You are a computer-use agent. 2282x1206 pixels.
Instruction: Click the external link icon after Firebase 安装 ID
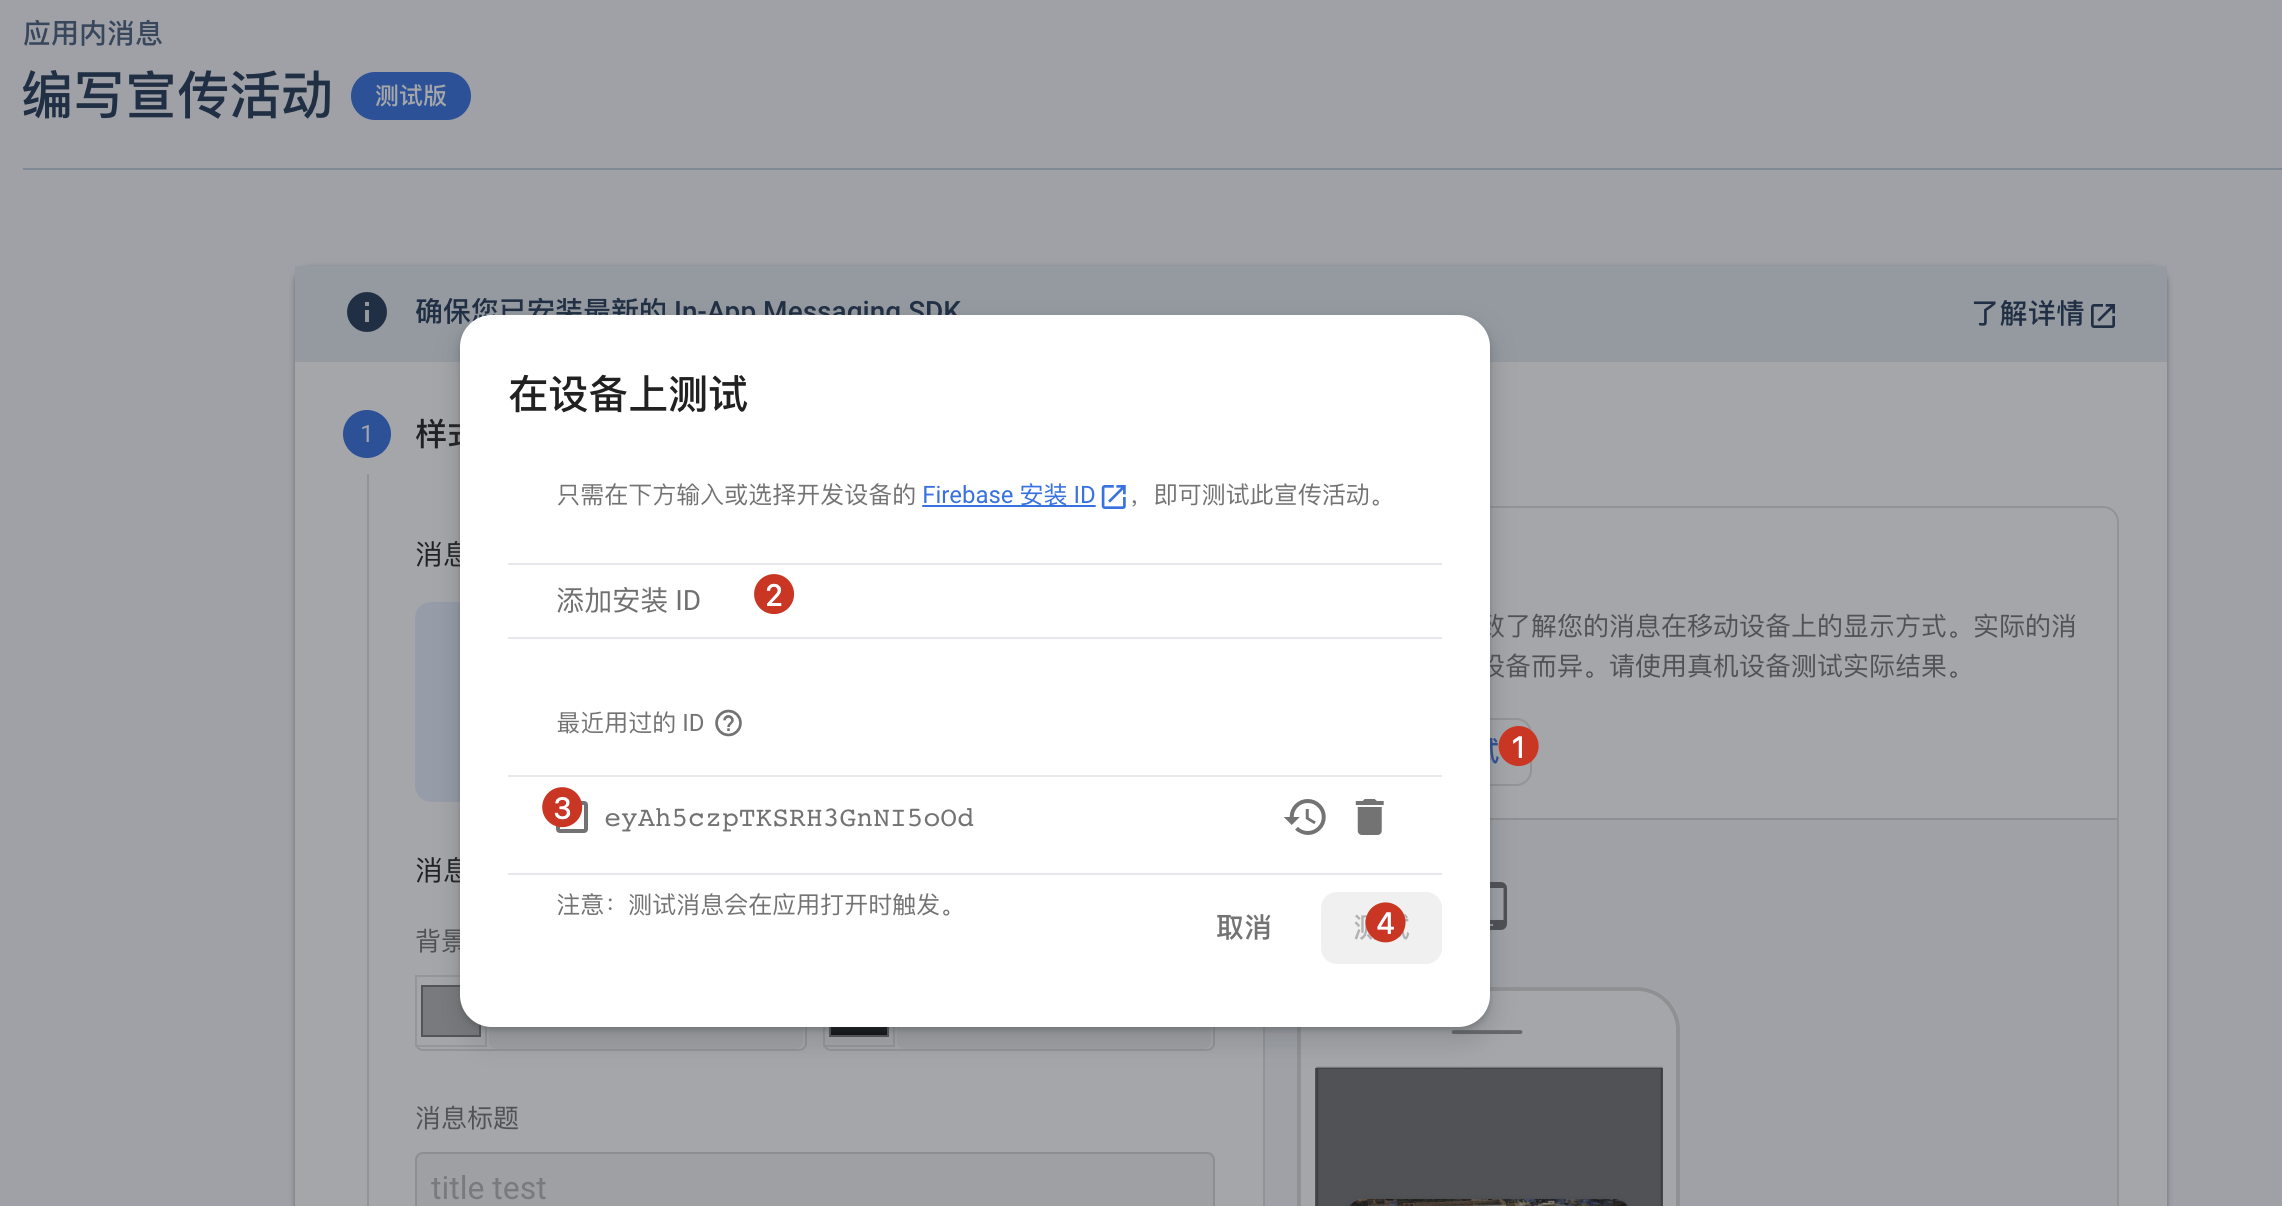point(1113,496)
